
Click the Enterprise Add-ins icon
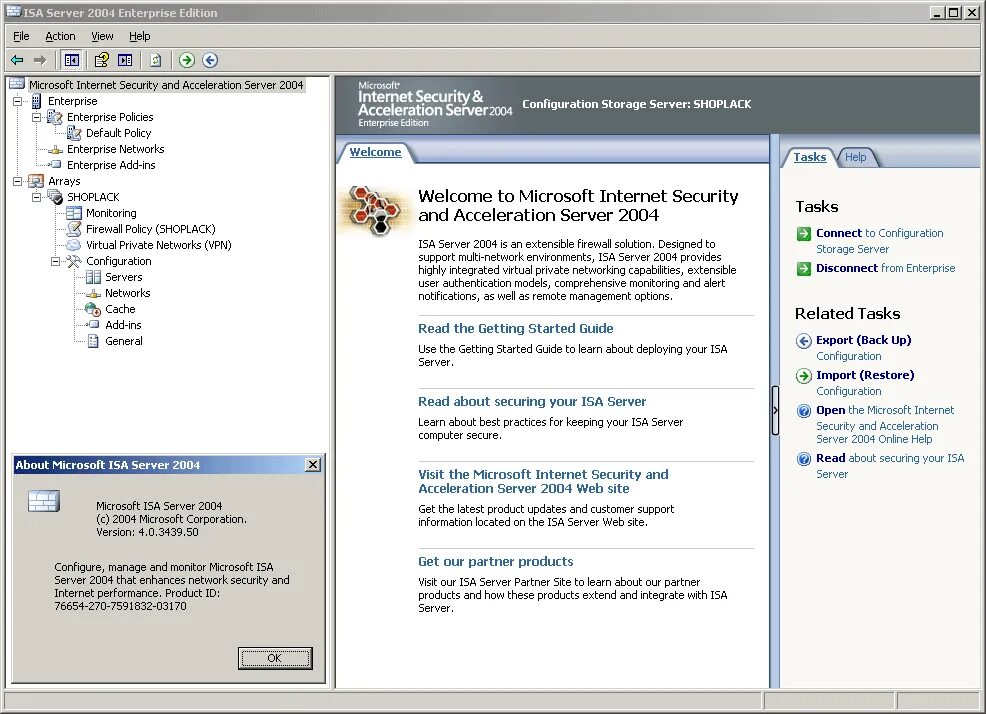coord(56,165)
